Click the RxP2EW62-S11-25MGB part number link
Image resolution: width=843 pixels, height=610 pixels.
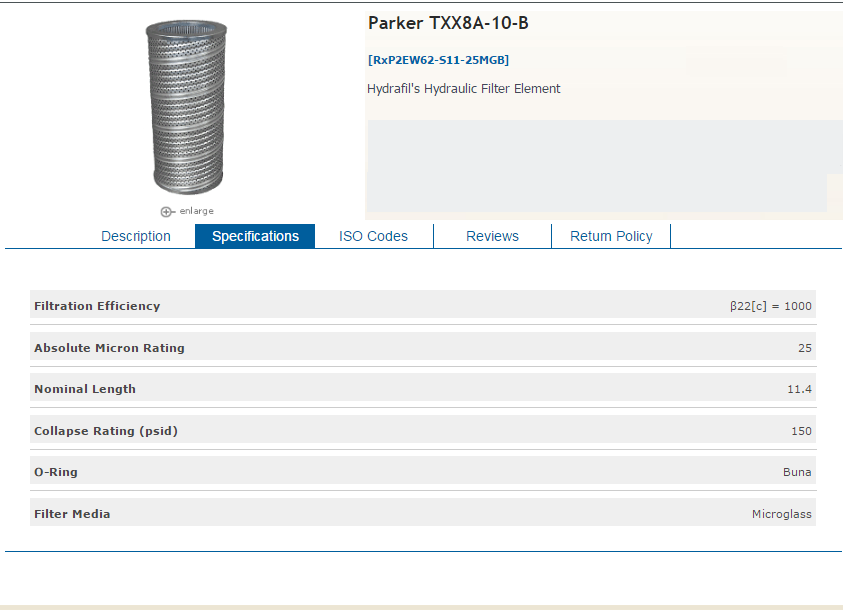pyautogui.click(x=438, y=60)
